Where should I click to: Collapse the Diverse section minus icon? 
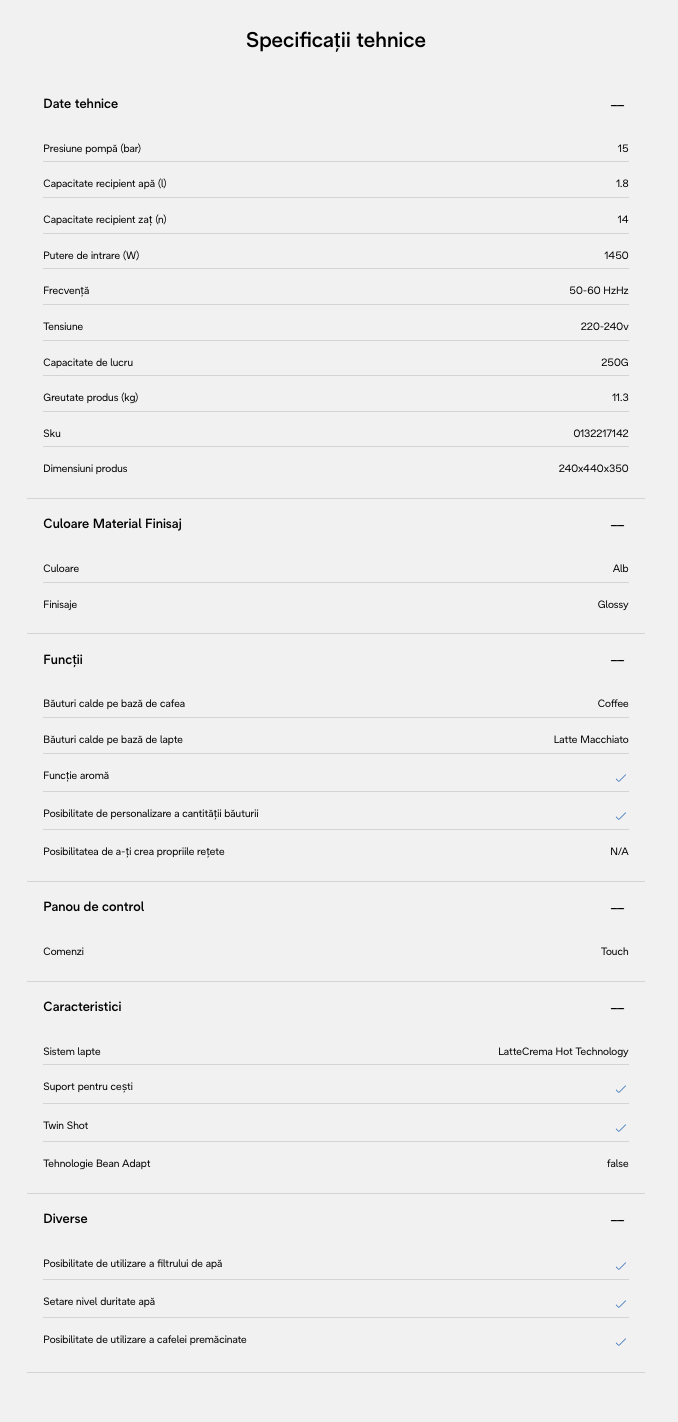pyautogui.click(x=617, y=1220)
